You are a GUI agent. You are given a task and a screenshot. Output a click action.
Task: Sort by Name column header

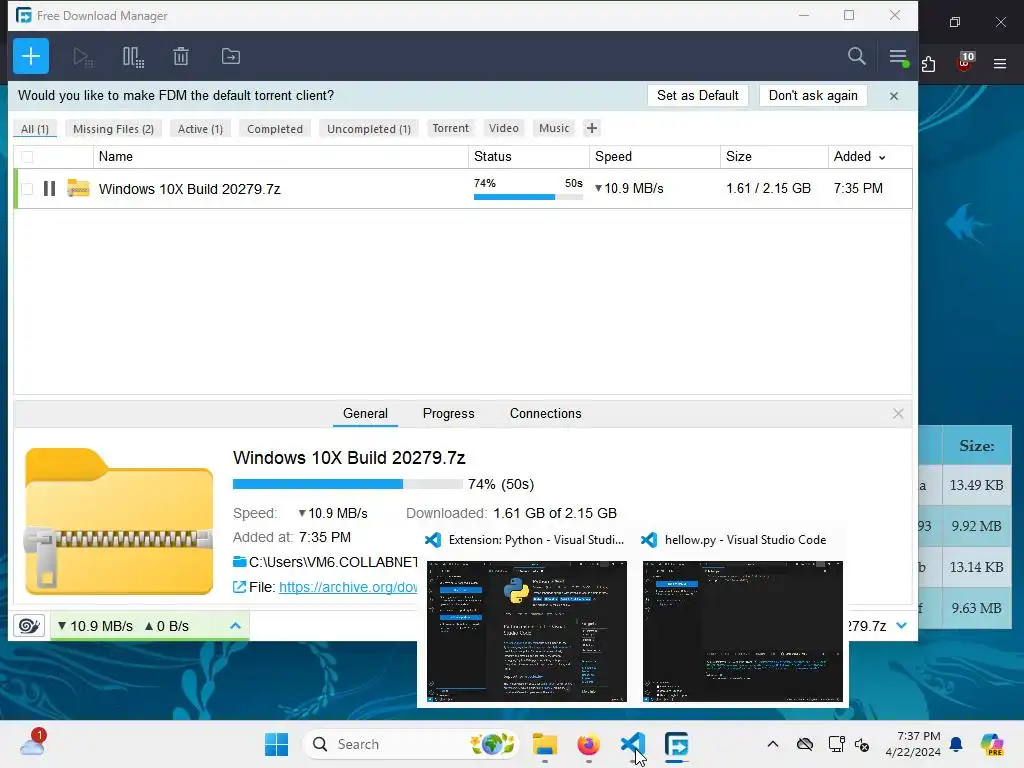coord(281,157)
